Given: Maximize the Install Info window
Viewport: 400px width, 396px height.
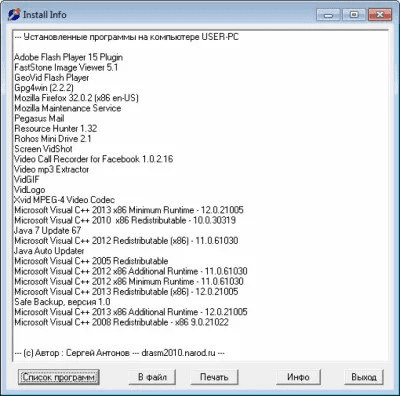Looking at the screenshot, I should point(354,15).
